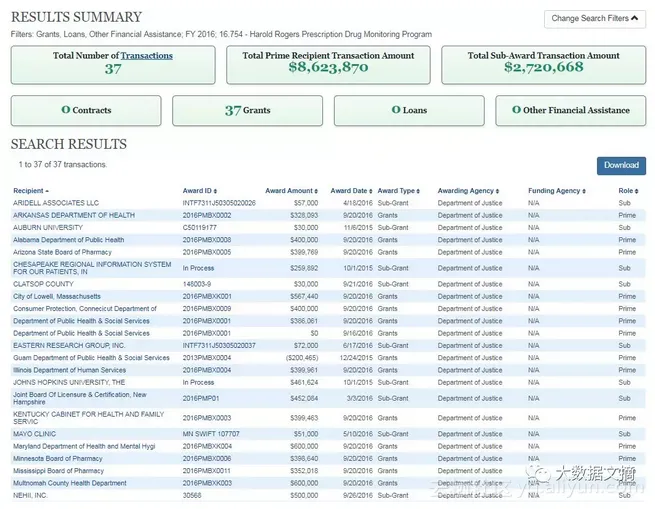
Task: Sort table by Award Amount
Action: click(290, 190)
